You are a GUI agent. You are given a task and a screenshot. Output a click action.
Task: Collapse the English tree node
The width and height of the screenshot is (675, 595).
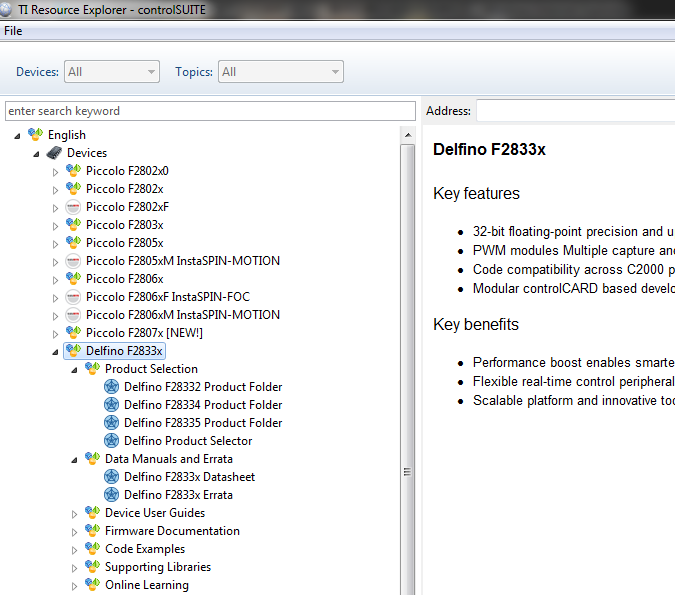click(17, 136)
